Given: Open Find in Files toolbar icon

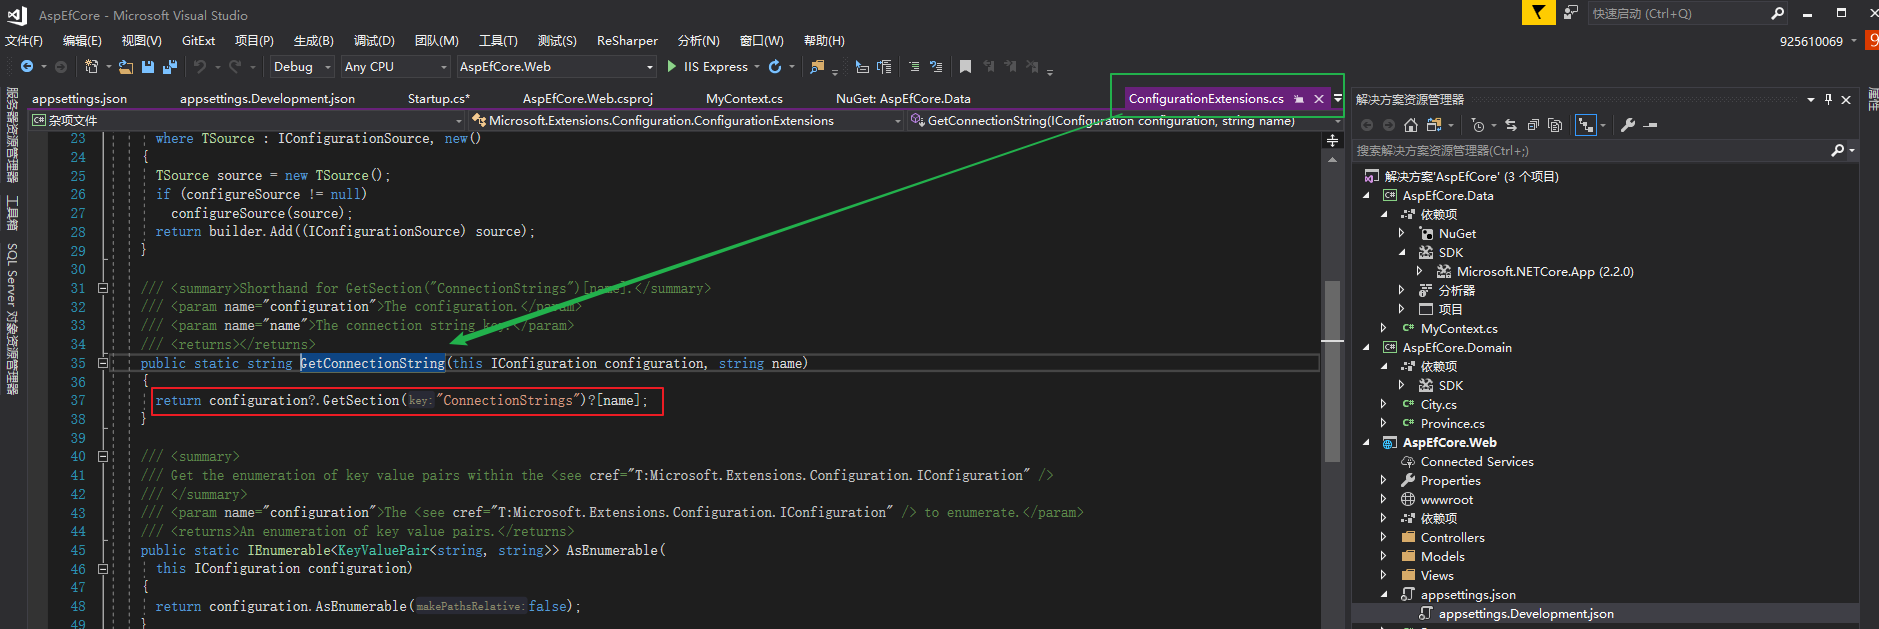Looking at the screenshot, I should tap(817, 67).
